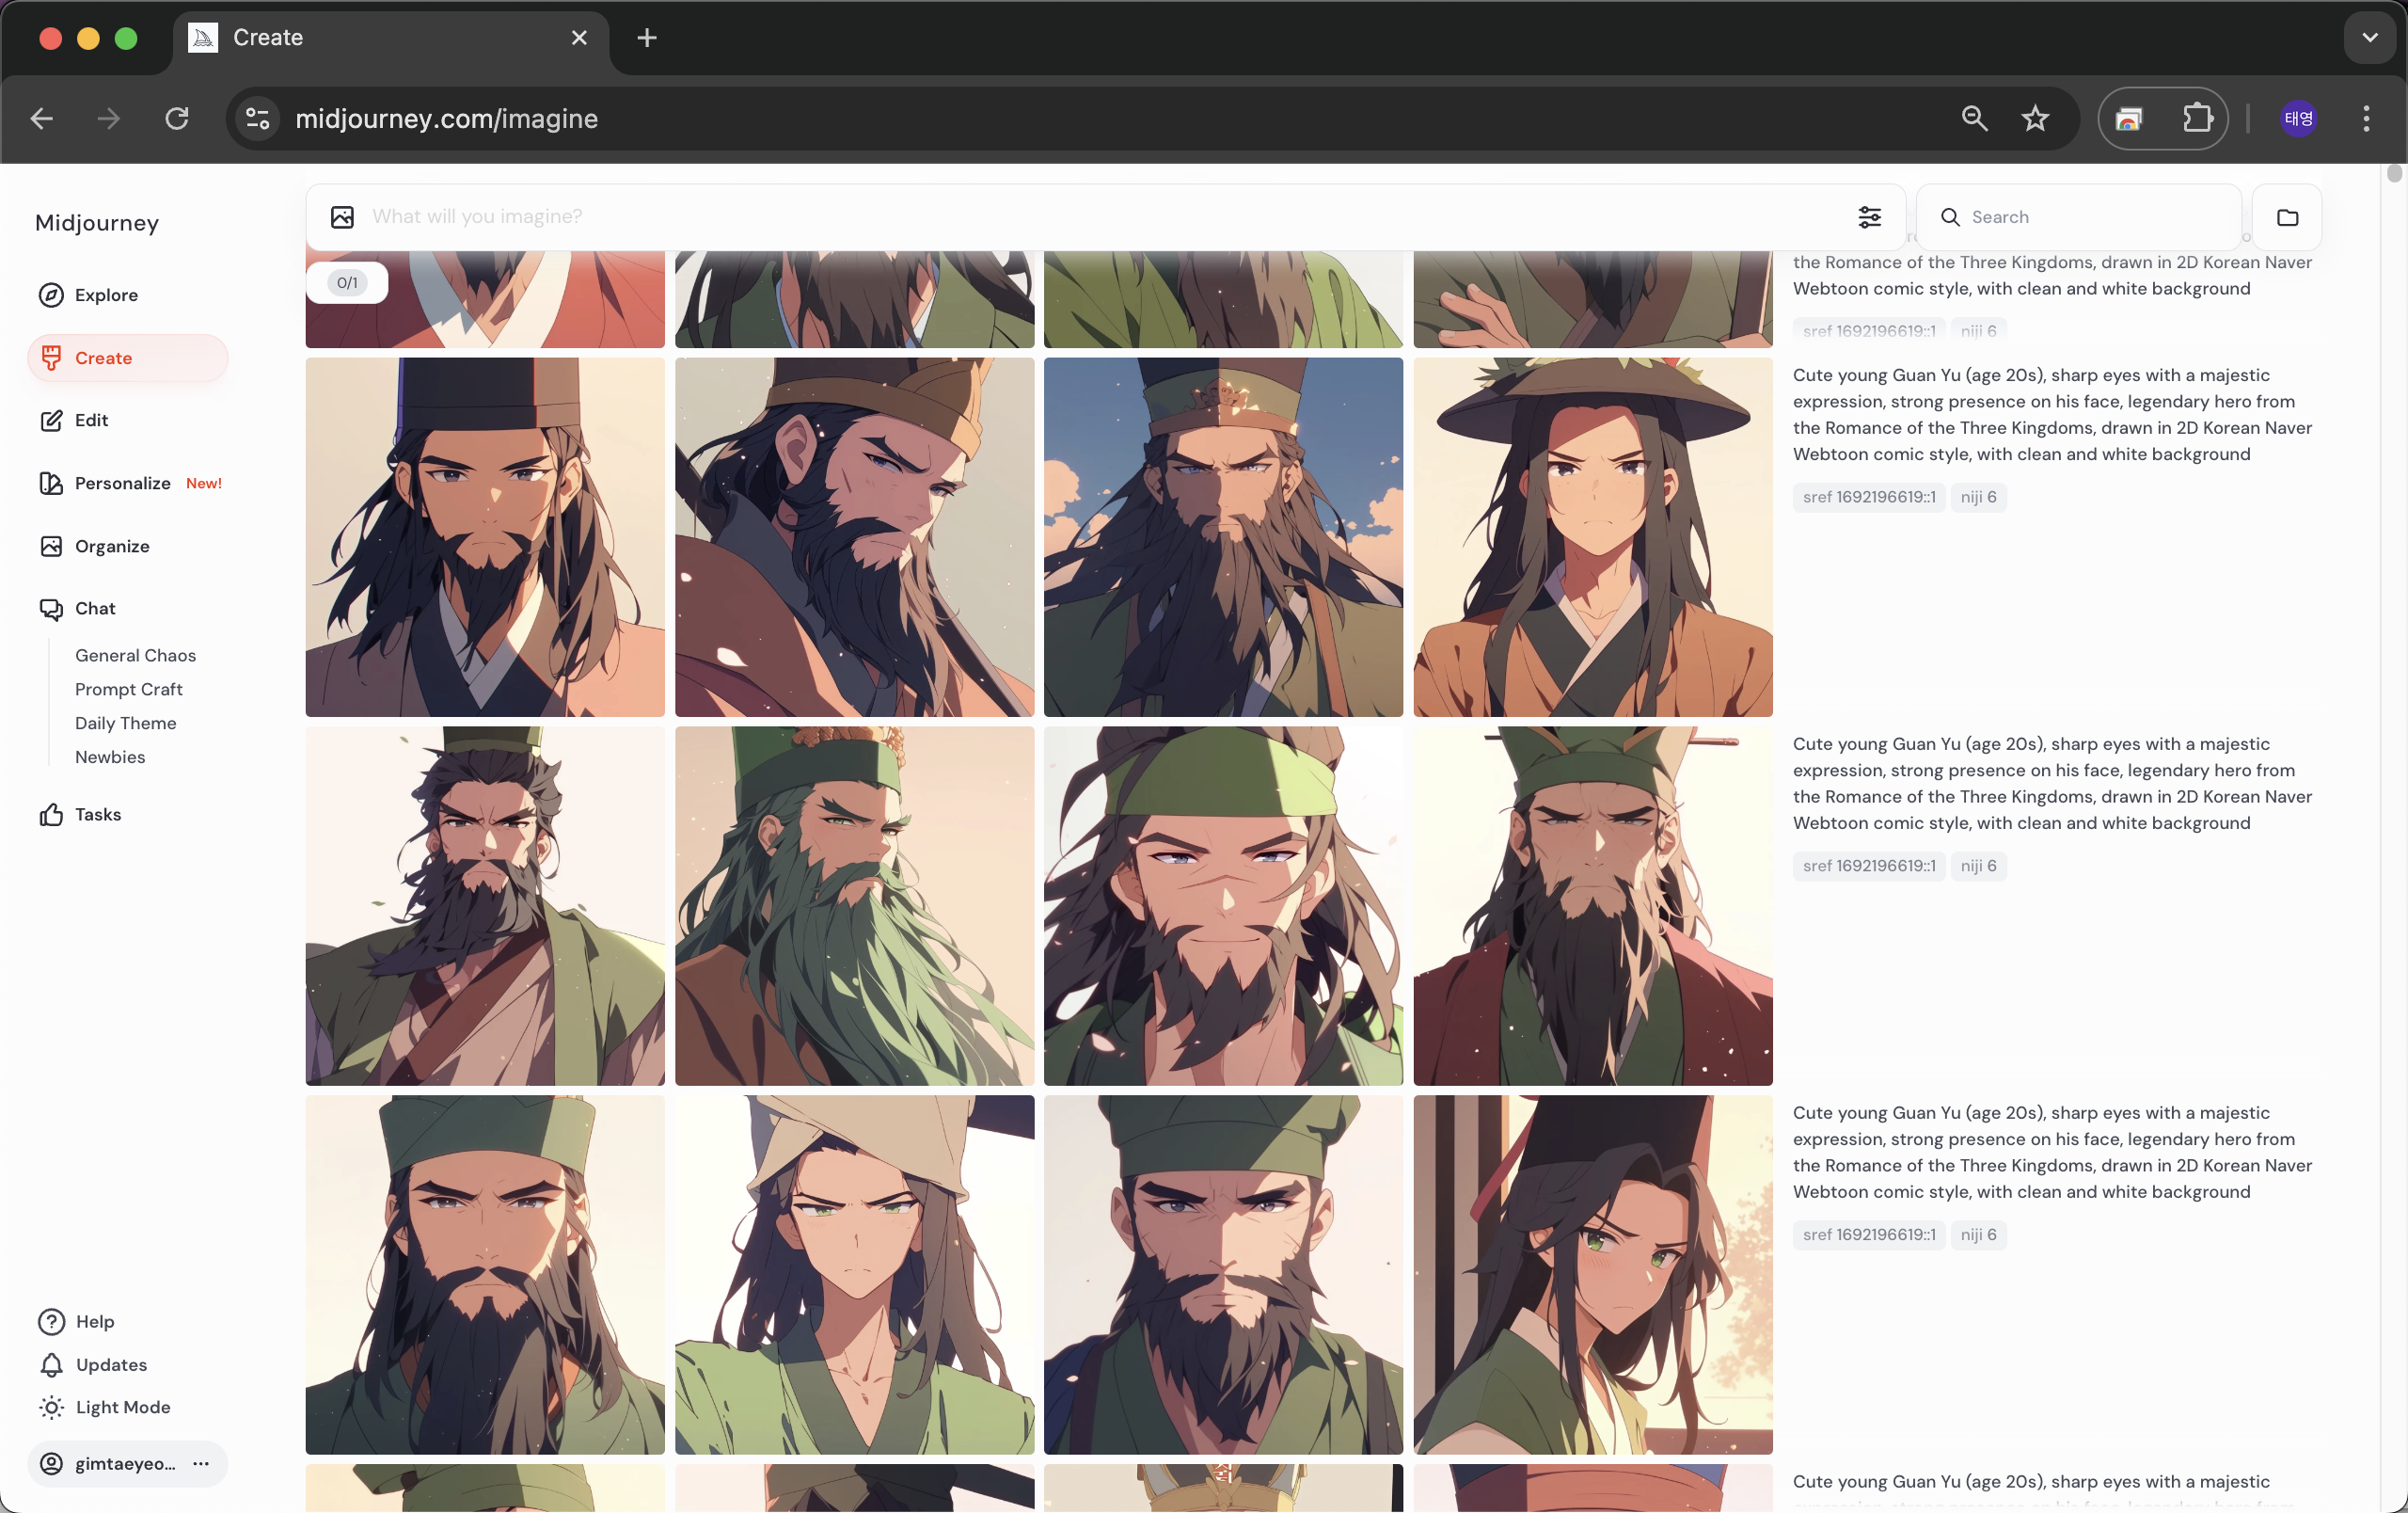Click the niji 6 tag in first full row

click(x=1978, y=496)
